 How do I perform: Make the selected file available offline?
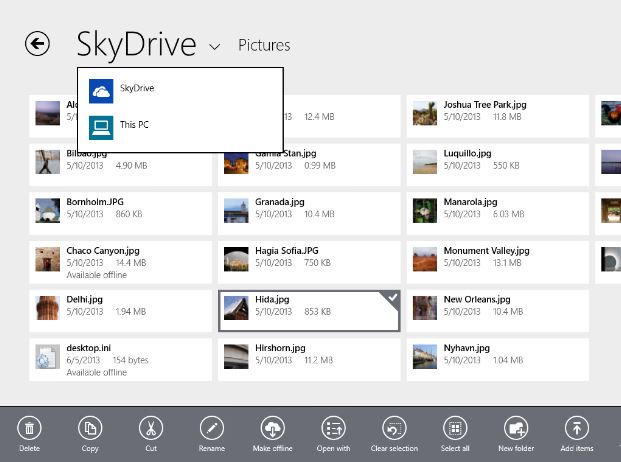tap(272, 428)
